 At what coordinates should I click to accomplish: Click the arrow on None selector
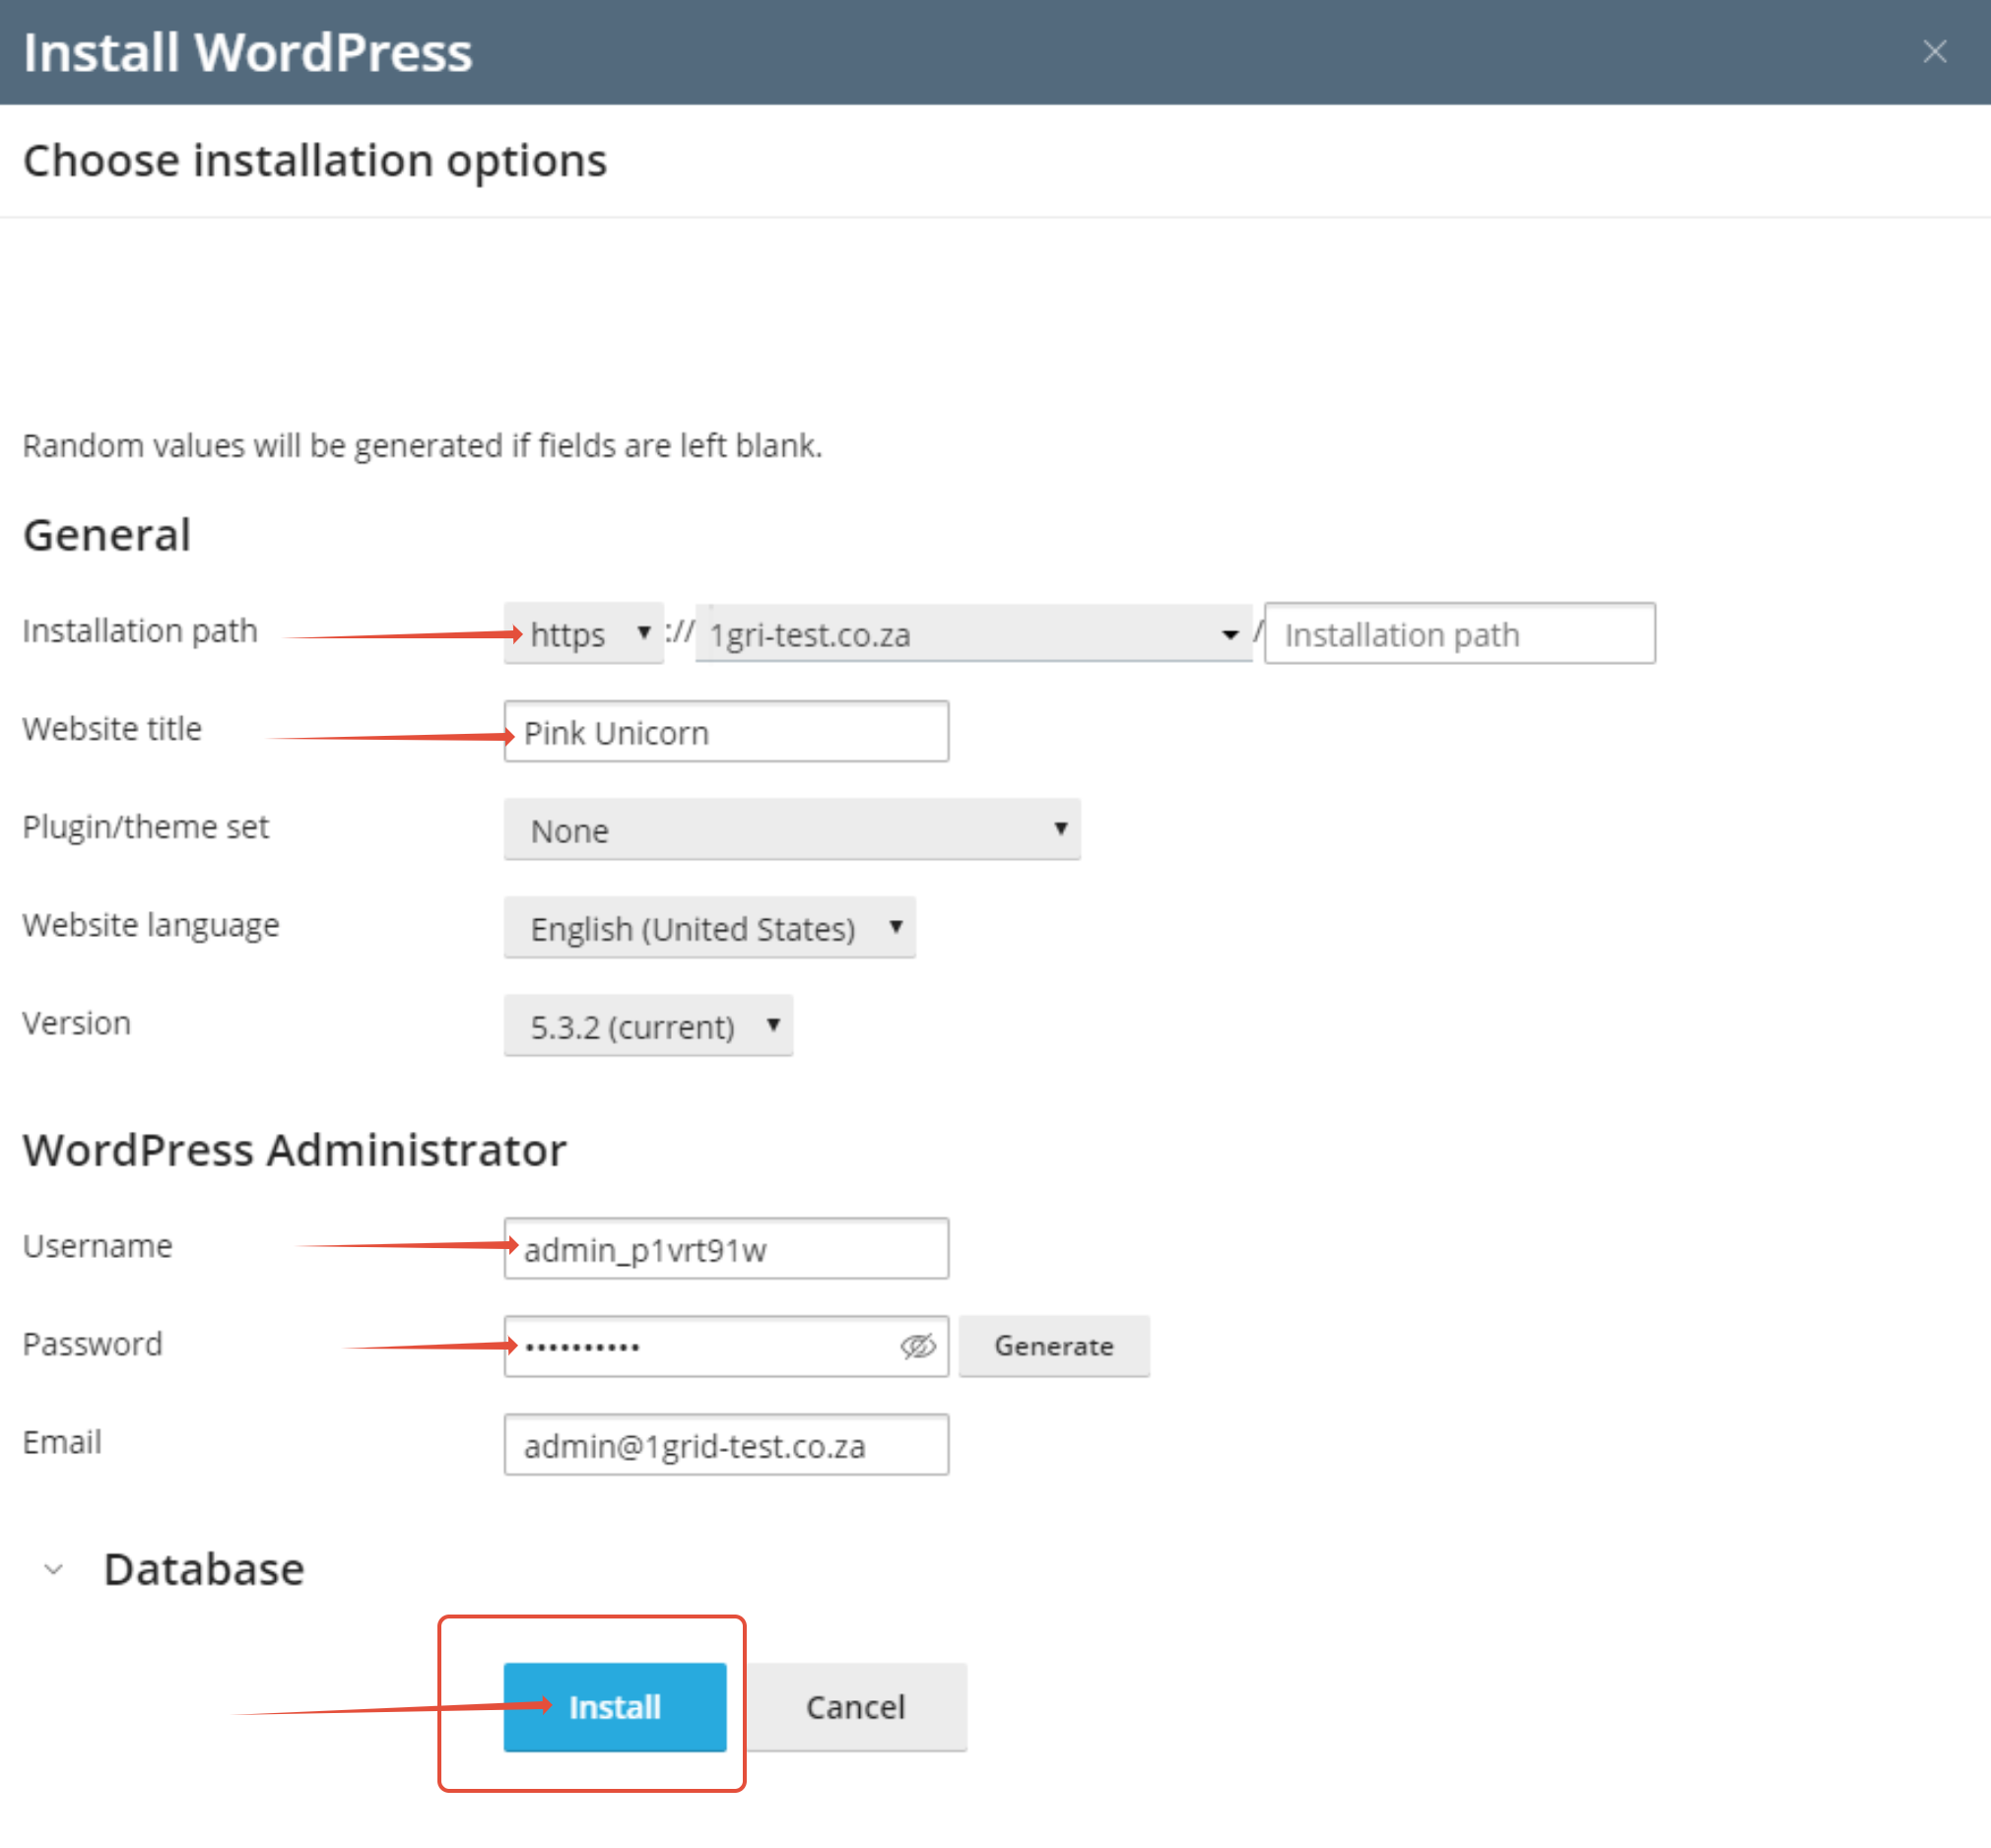[x=1060, y=829]
